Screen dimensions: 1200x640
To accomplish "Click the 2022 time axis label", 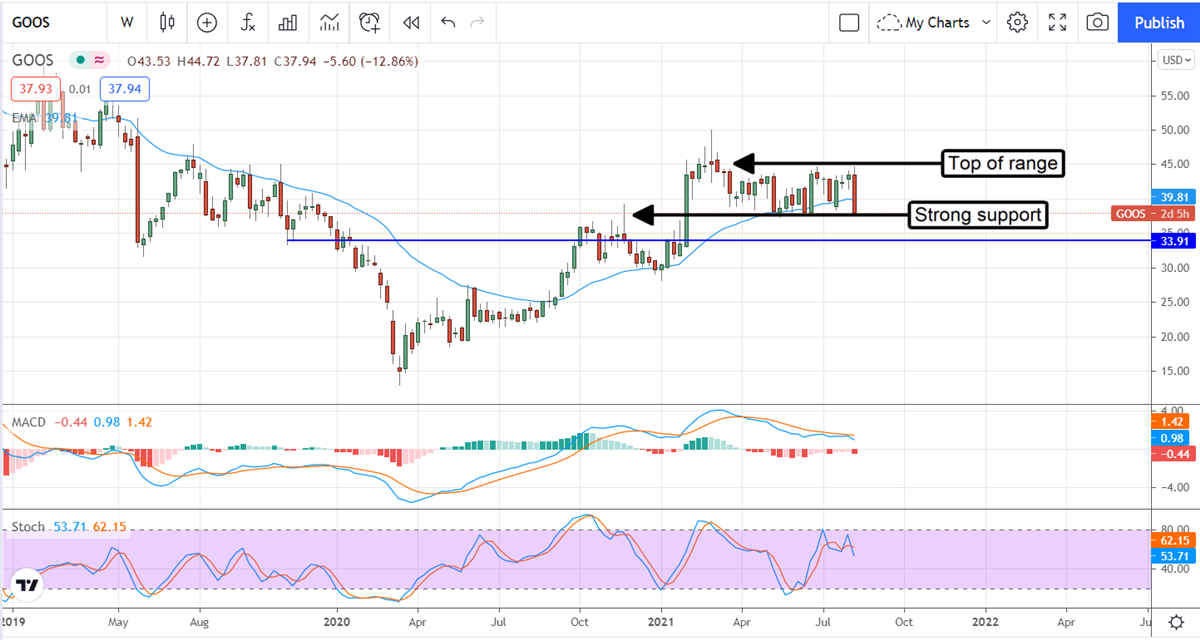I will point(985,620).
